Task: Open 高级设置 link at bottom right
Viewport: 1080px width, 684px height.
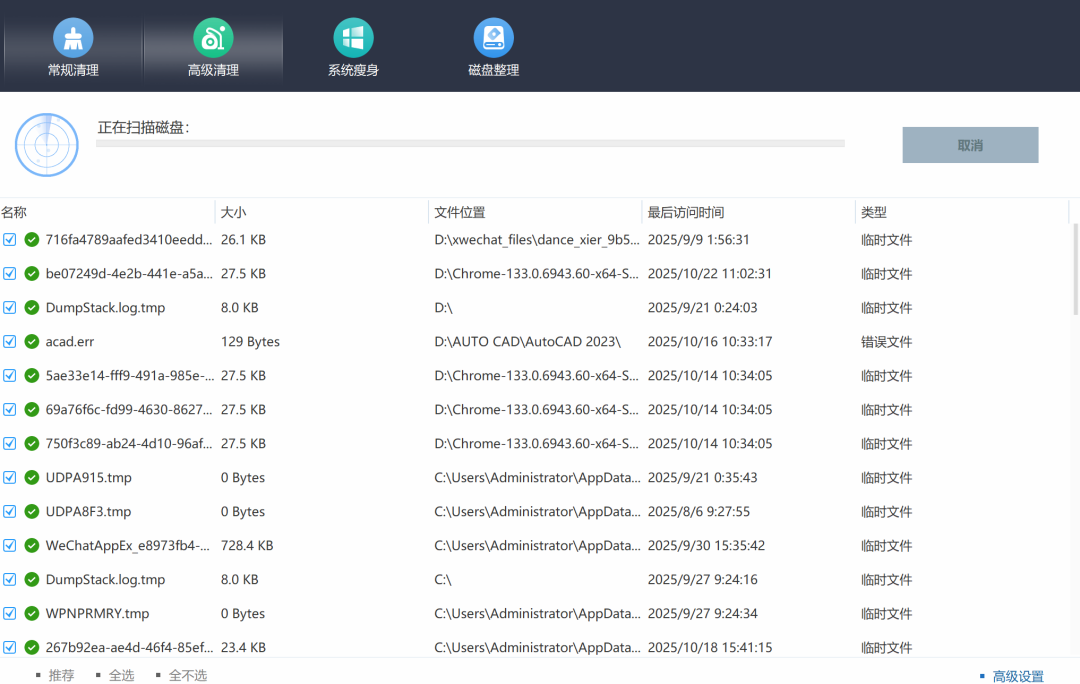Action: pyautogui.click(x=1017, y=676)
